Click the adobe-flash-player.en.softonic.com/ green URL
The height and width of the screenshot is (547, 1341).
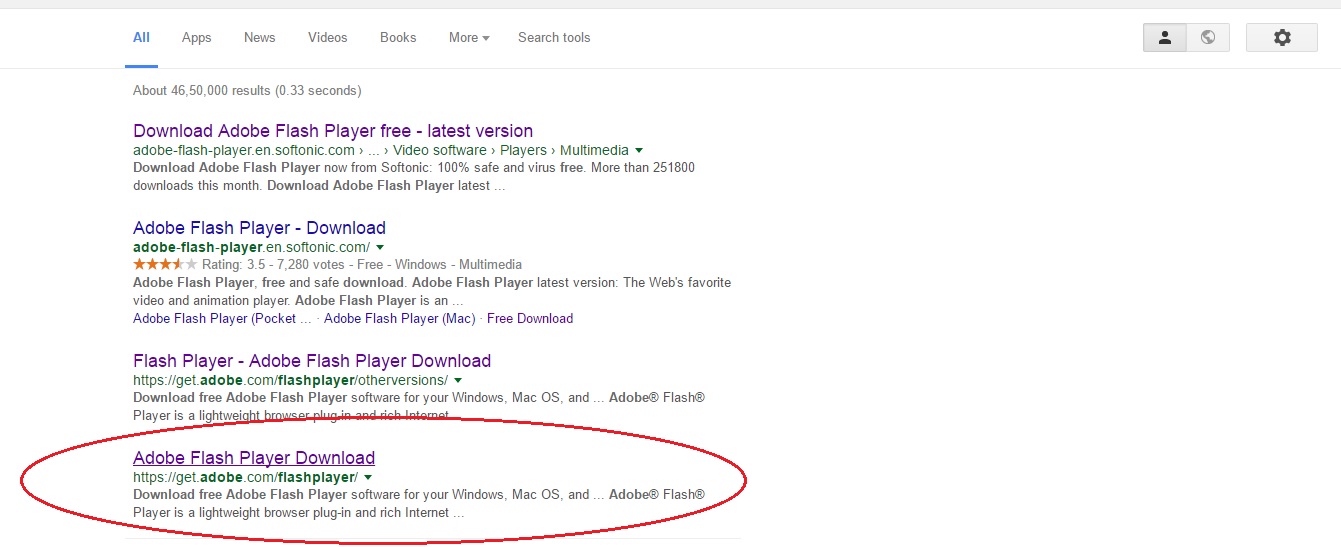[252, 247]
